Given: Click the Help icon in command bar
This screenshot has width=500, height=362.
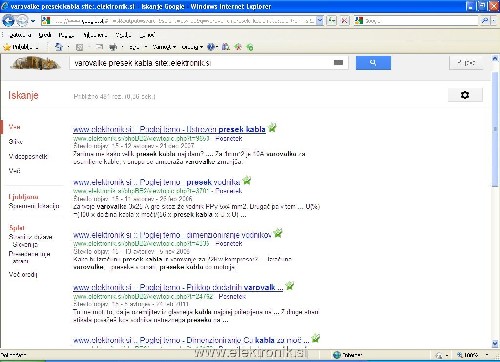Looking at the screenshot, I should (211, 47).
